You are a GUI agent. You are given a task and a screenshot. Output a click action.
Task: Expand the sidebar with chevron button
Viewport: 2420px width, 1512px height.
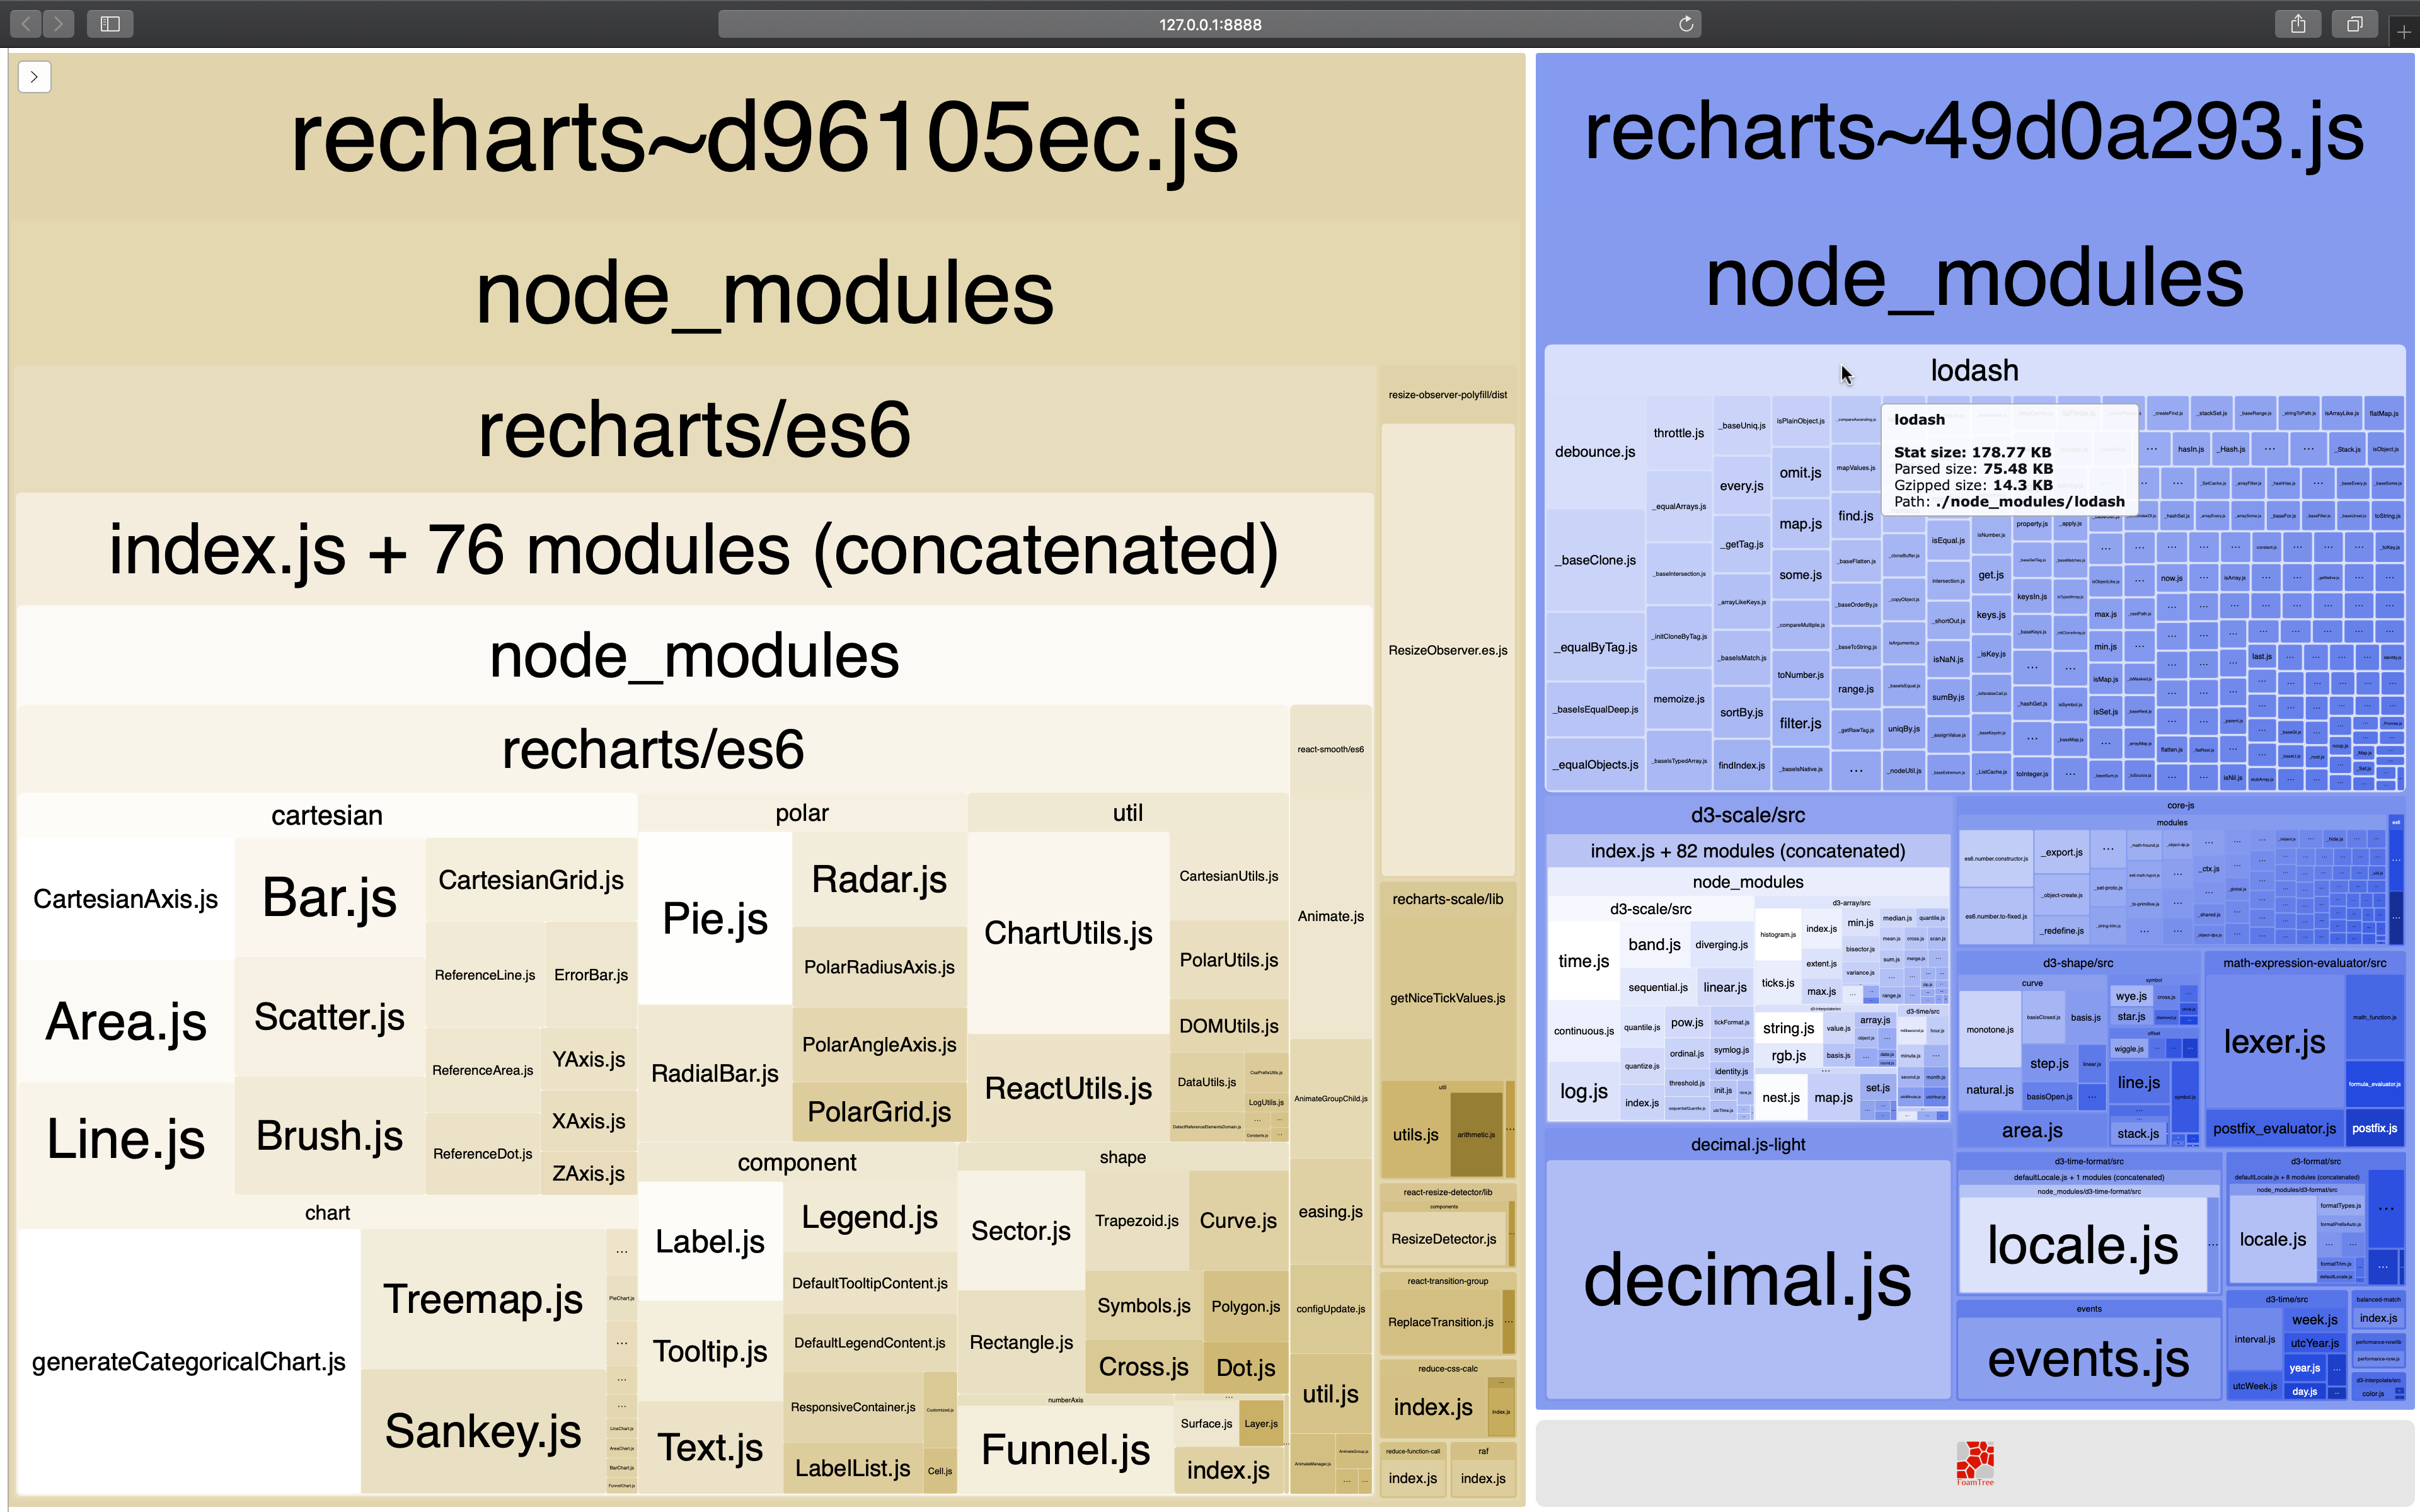(34, 77)
